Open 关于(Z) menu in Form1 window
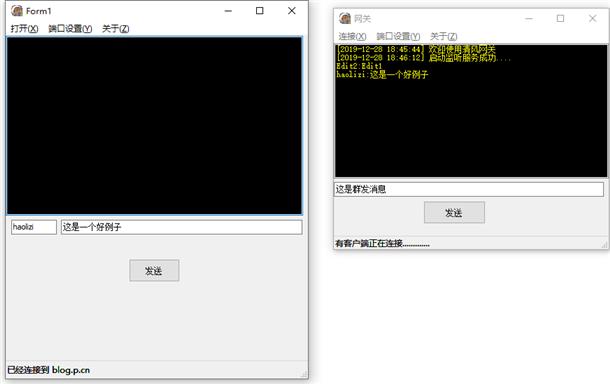 116,29
